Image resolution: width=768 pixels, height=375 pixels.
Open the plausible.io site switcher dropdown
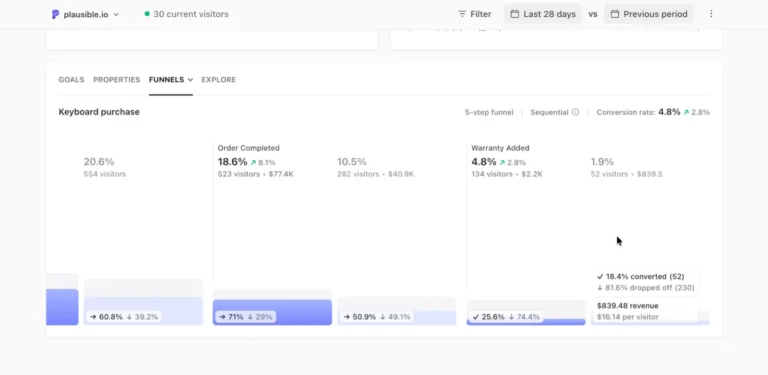85,14
